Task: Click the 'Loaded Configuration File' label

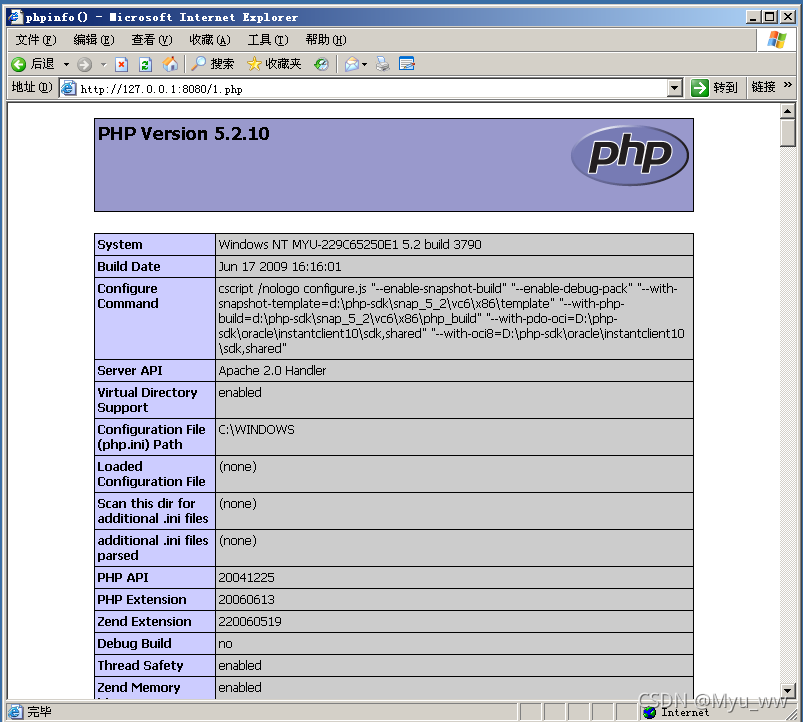Action: 152,474
